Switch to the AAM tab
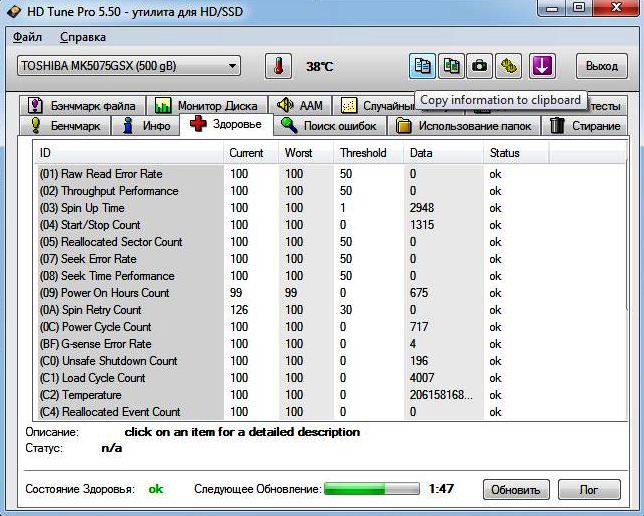The image size is (644, 516). click(x=300, y=106)
